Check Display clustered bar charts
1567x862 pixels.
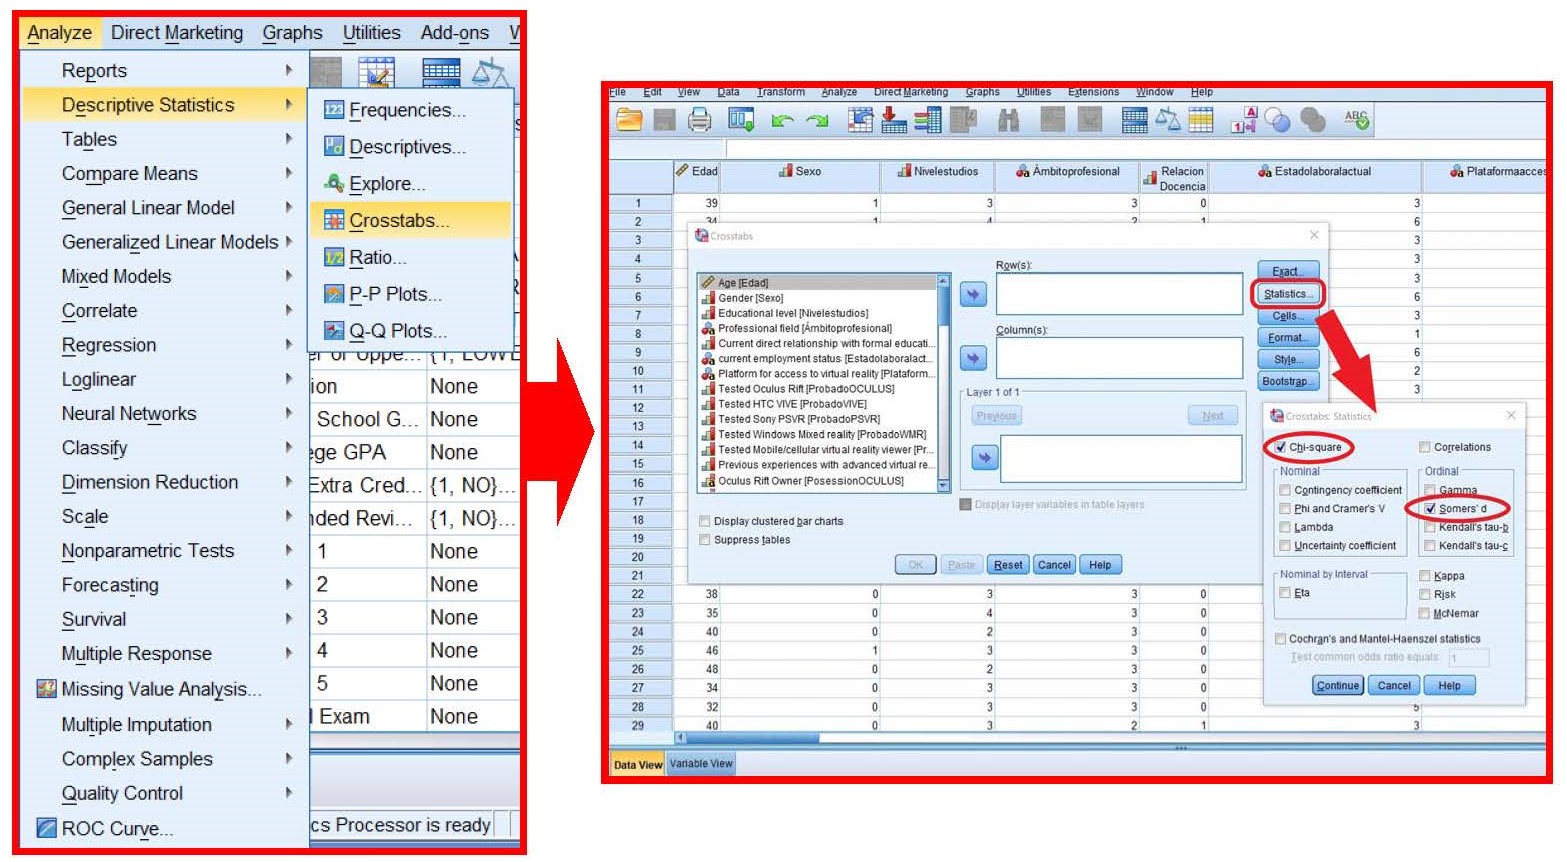coord(705,521)
